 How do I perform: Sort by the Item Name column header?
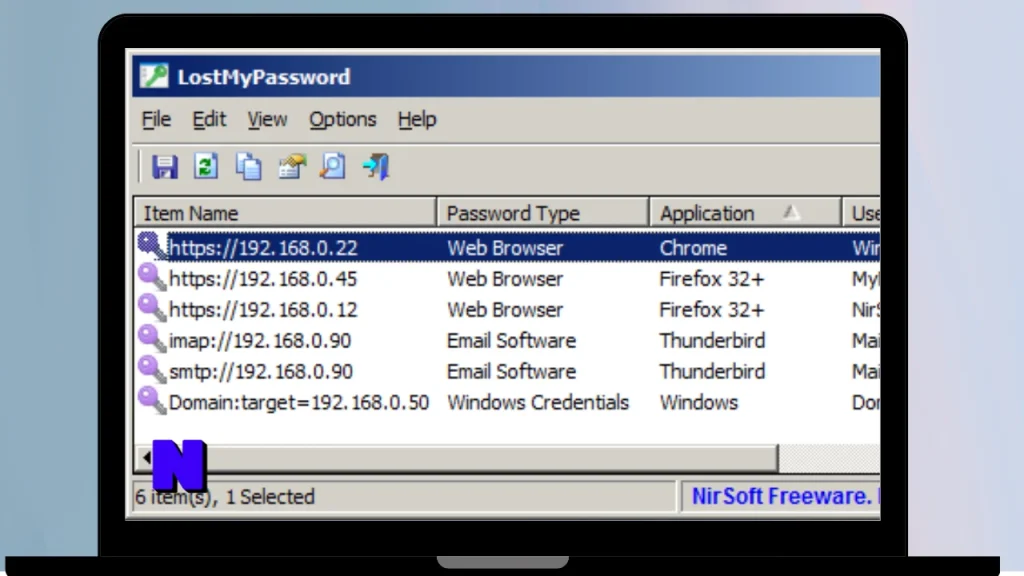click(285, 213)
